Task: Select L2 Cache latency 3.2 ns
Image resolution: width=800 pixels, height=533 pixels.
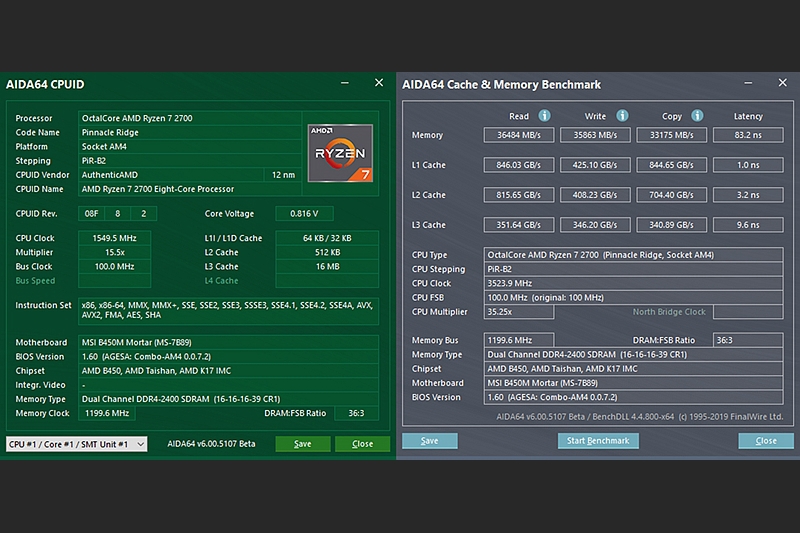Action: pos(748,195)
